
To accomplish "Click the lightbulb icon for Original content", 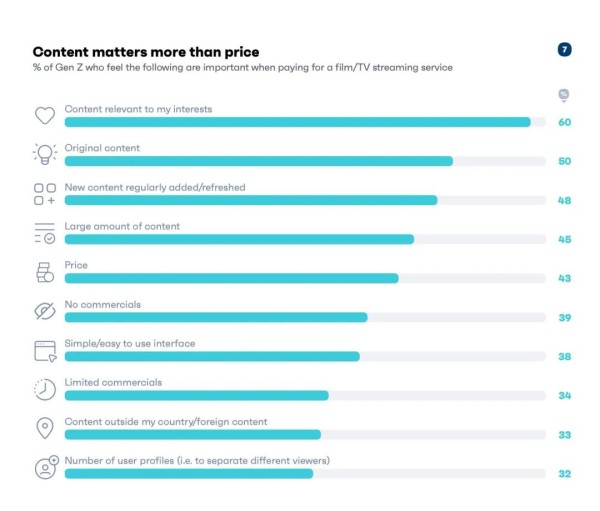I will 44,154.
